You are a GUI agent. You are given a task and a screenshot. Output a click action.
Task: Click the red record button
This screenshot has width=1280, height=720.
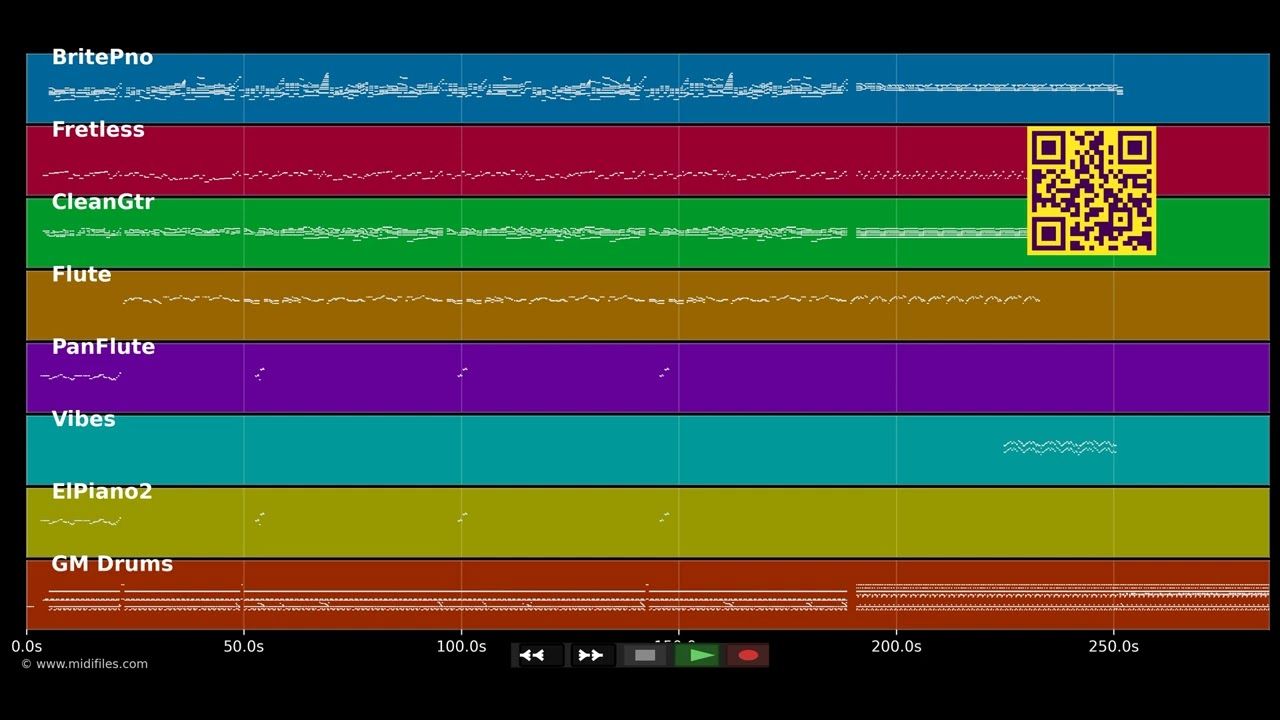748,655
